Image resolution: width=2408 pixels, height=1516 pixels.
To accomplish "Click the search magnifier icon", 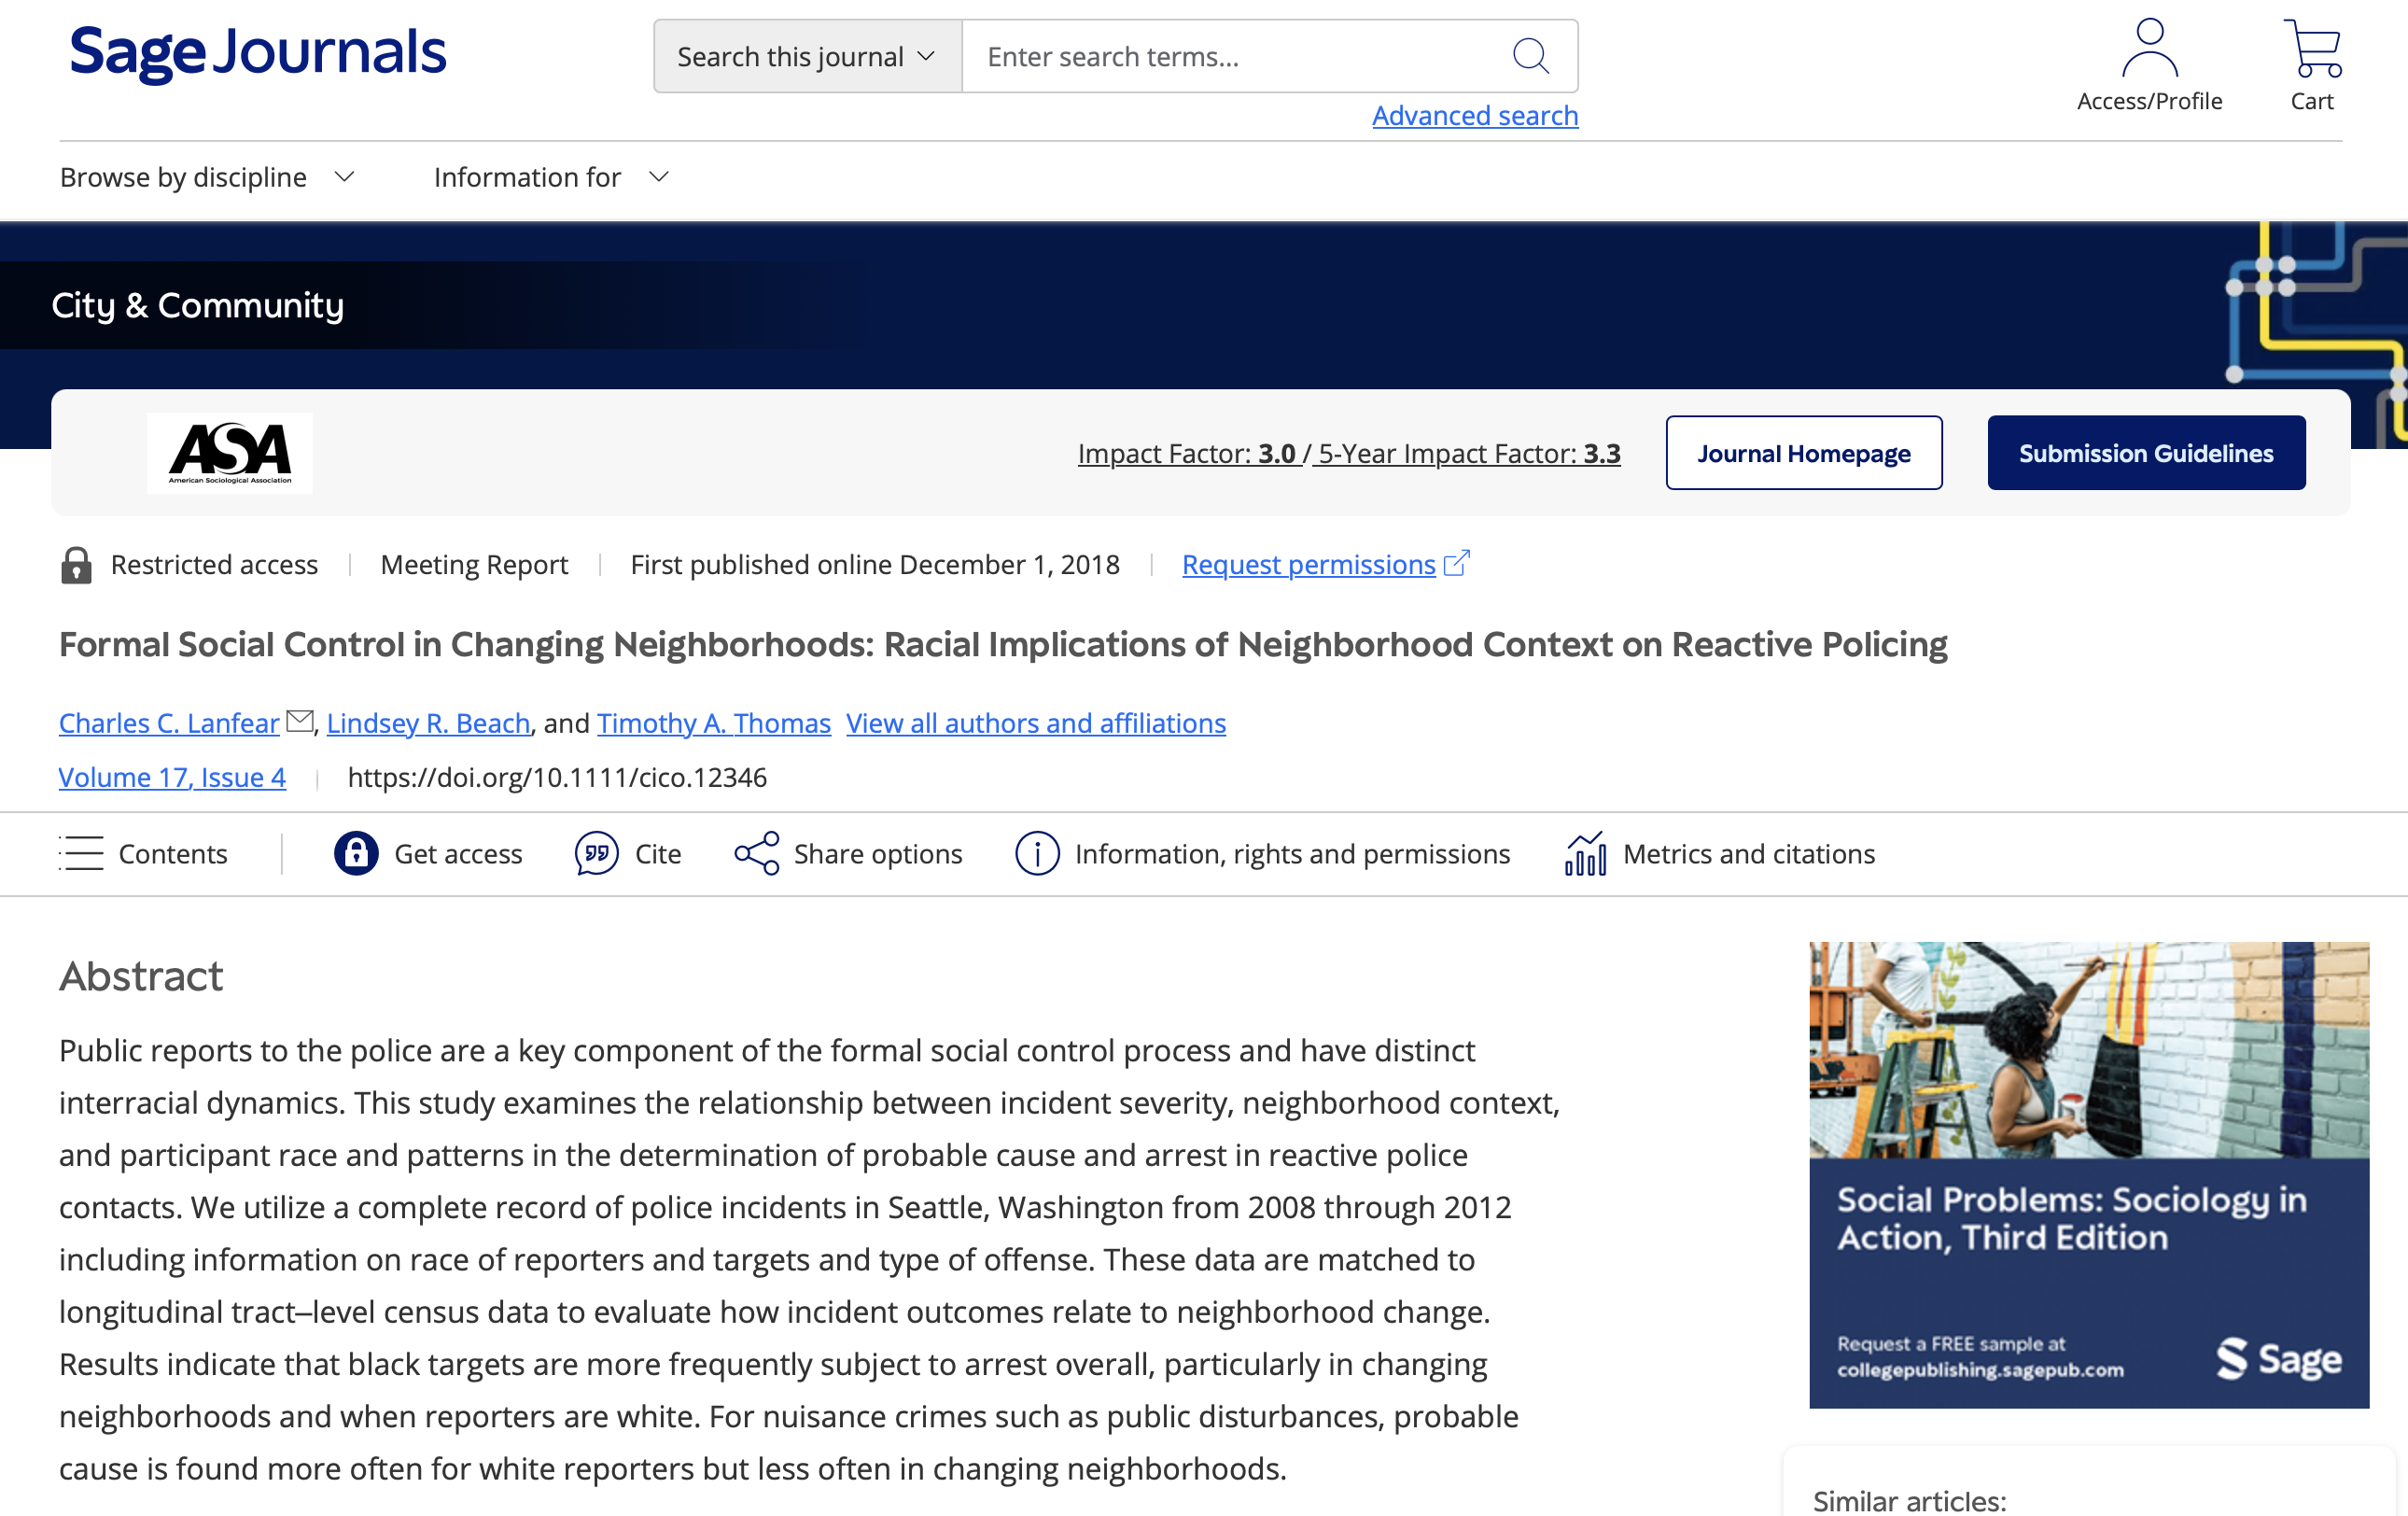I will [x=1530, y=56].
